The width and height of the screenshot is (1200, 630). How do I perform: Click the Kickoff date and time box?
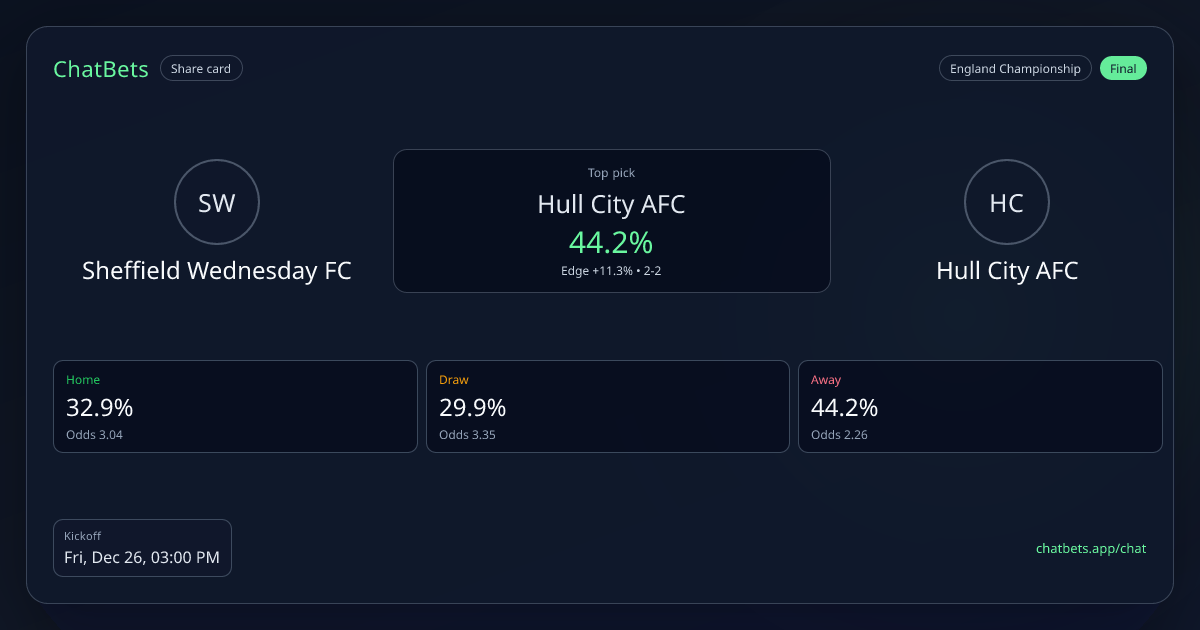(142, 548)
